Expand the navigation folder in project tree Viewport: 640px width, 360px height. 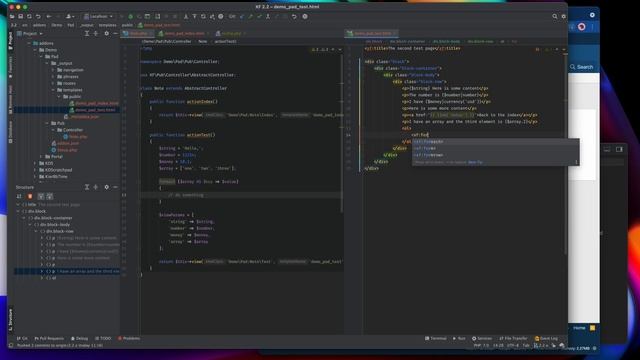pyautogui.click(x=53, y=70)
